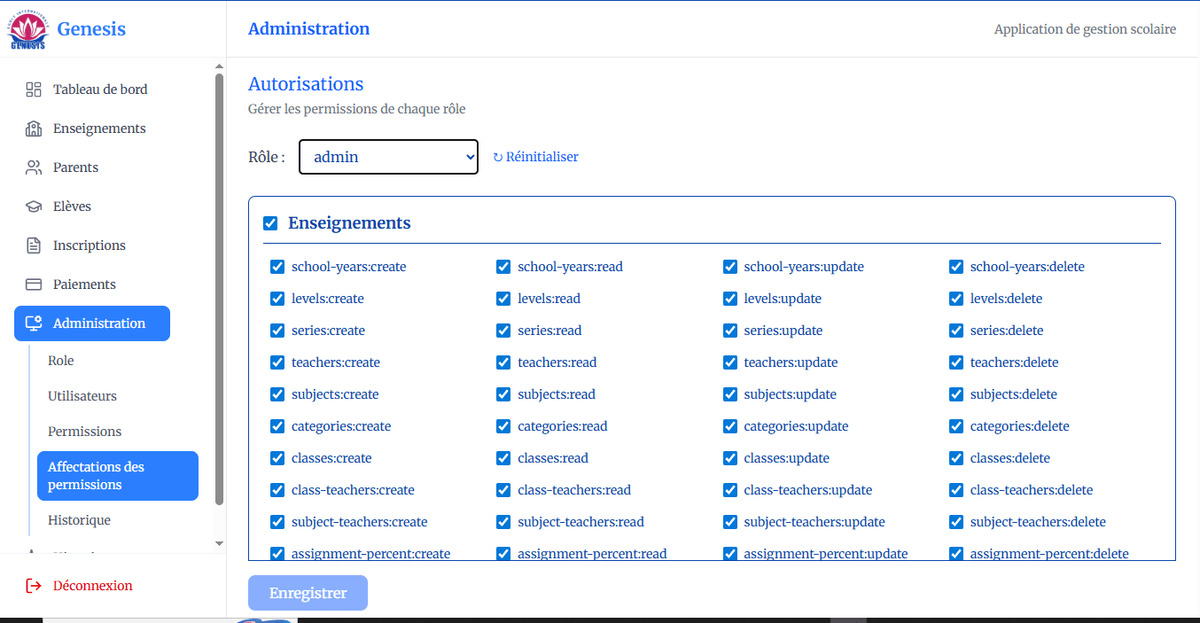The image size is (1200, 623).
Task: Toggle the Enseignements group checkbox
Action: pyautogui.click(x=270, y=223)
